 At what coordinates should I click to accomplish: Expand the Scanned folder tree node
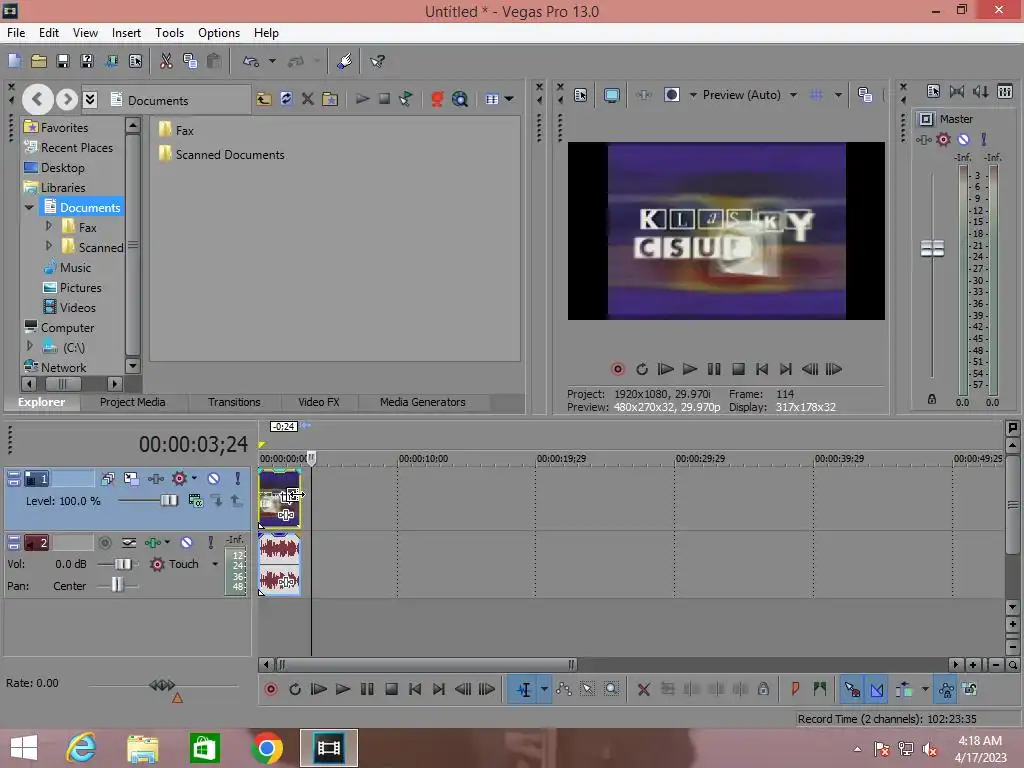(x=48, y=246)
